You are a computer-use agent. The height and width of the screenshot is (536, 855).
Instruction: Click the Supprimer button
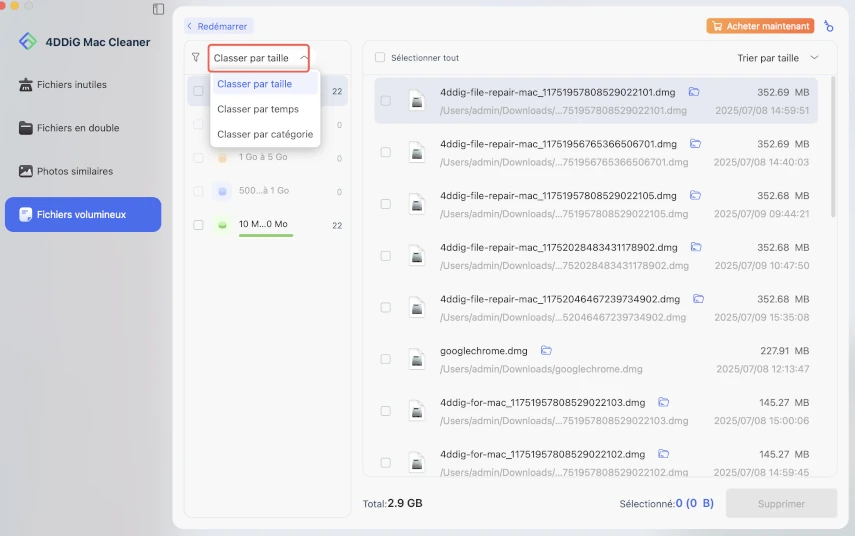(781, 503)
